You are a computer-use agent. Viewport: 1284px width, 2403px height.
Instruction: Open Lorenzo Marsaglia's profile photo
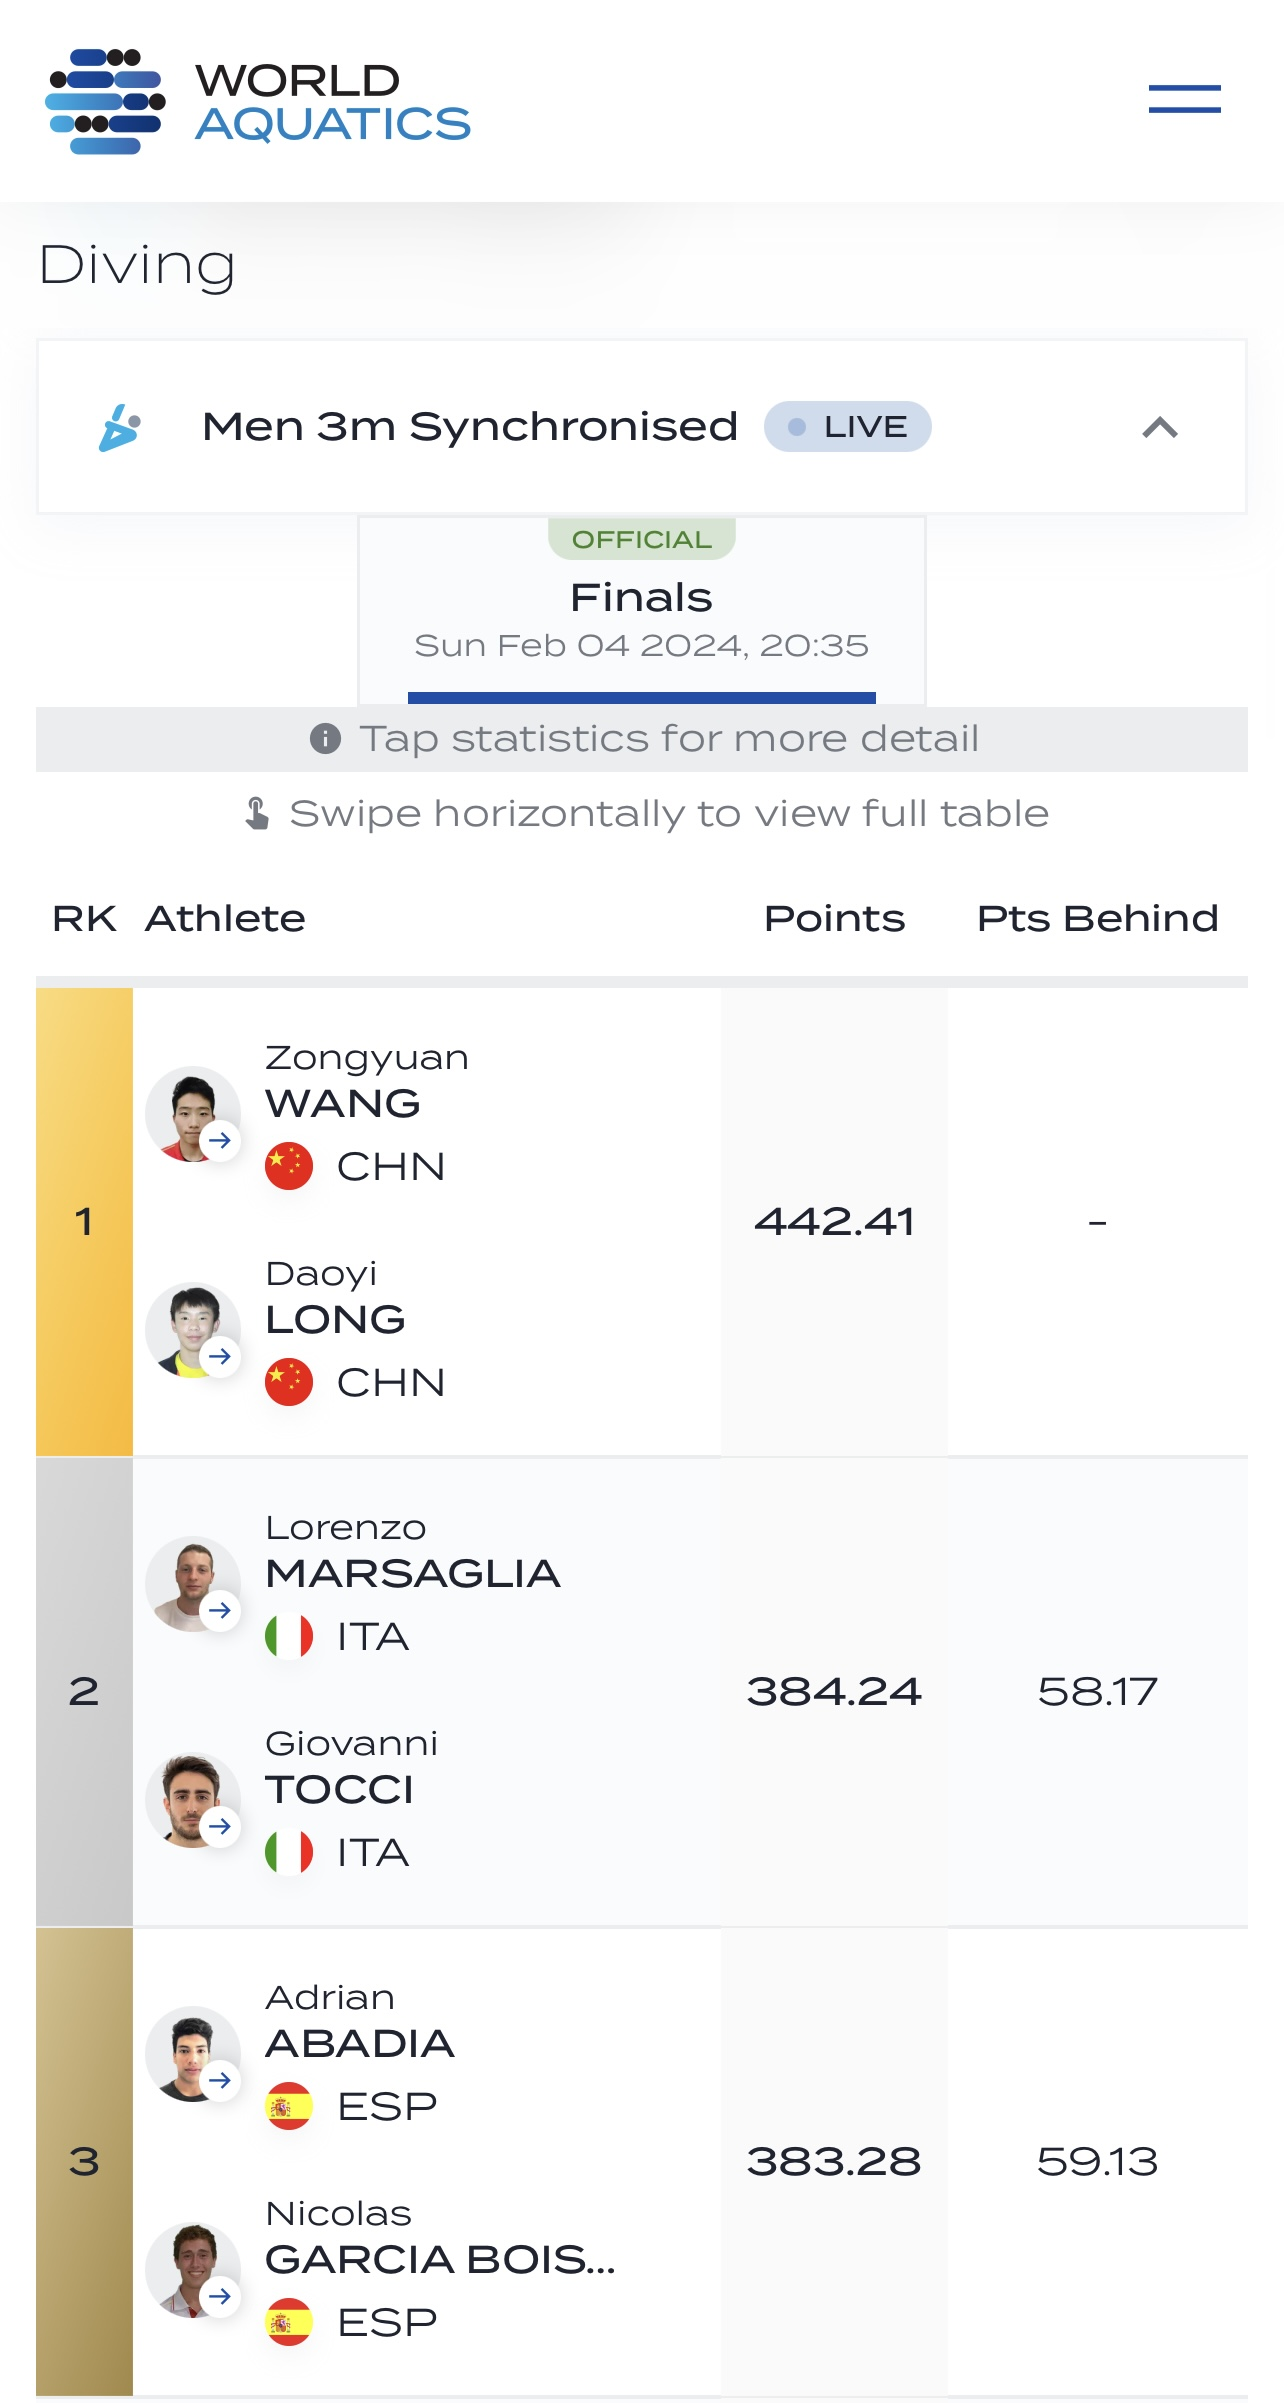coord(191,1582)
